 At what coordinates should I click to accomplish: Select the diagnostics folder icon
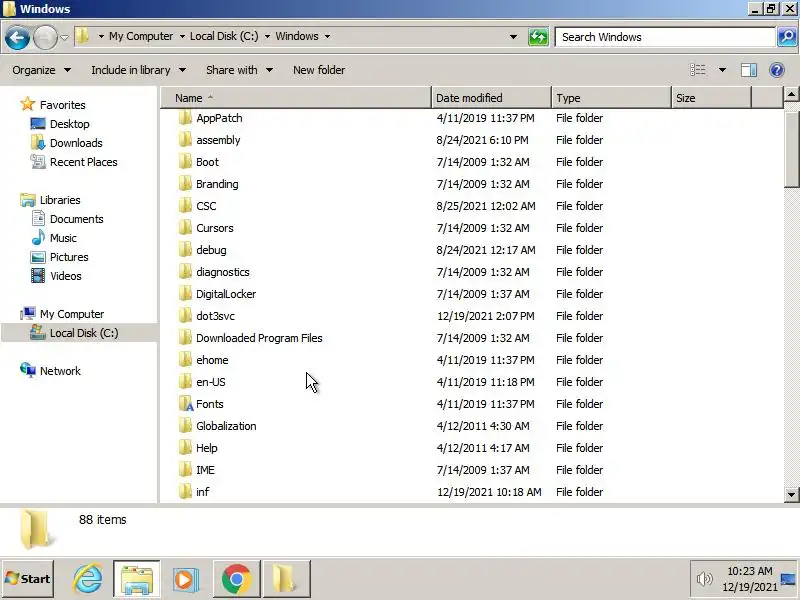point(185,271)
